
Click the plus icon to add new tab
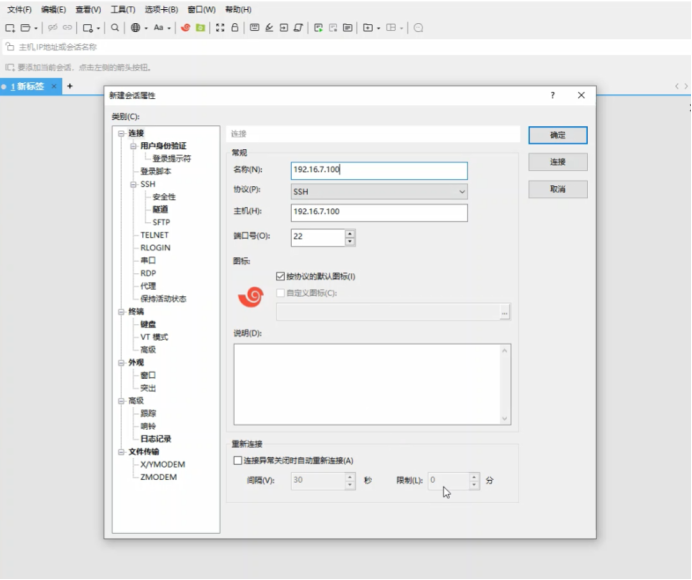[69, 87]
